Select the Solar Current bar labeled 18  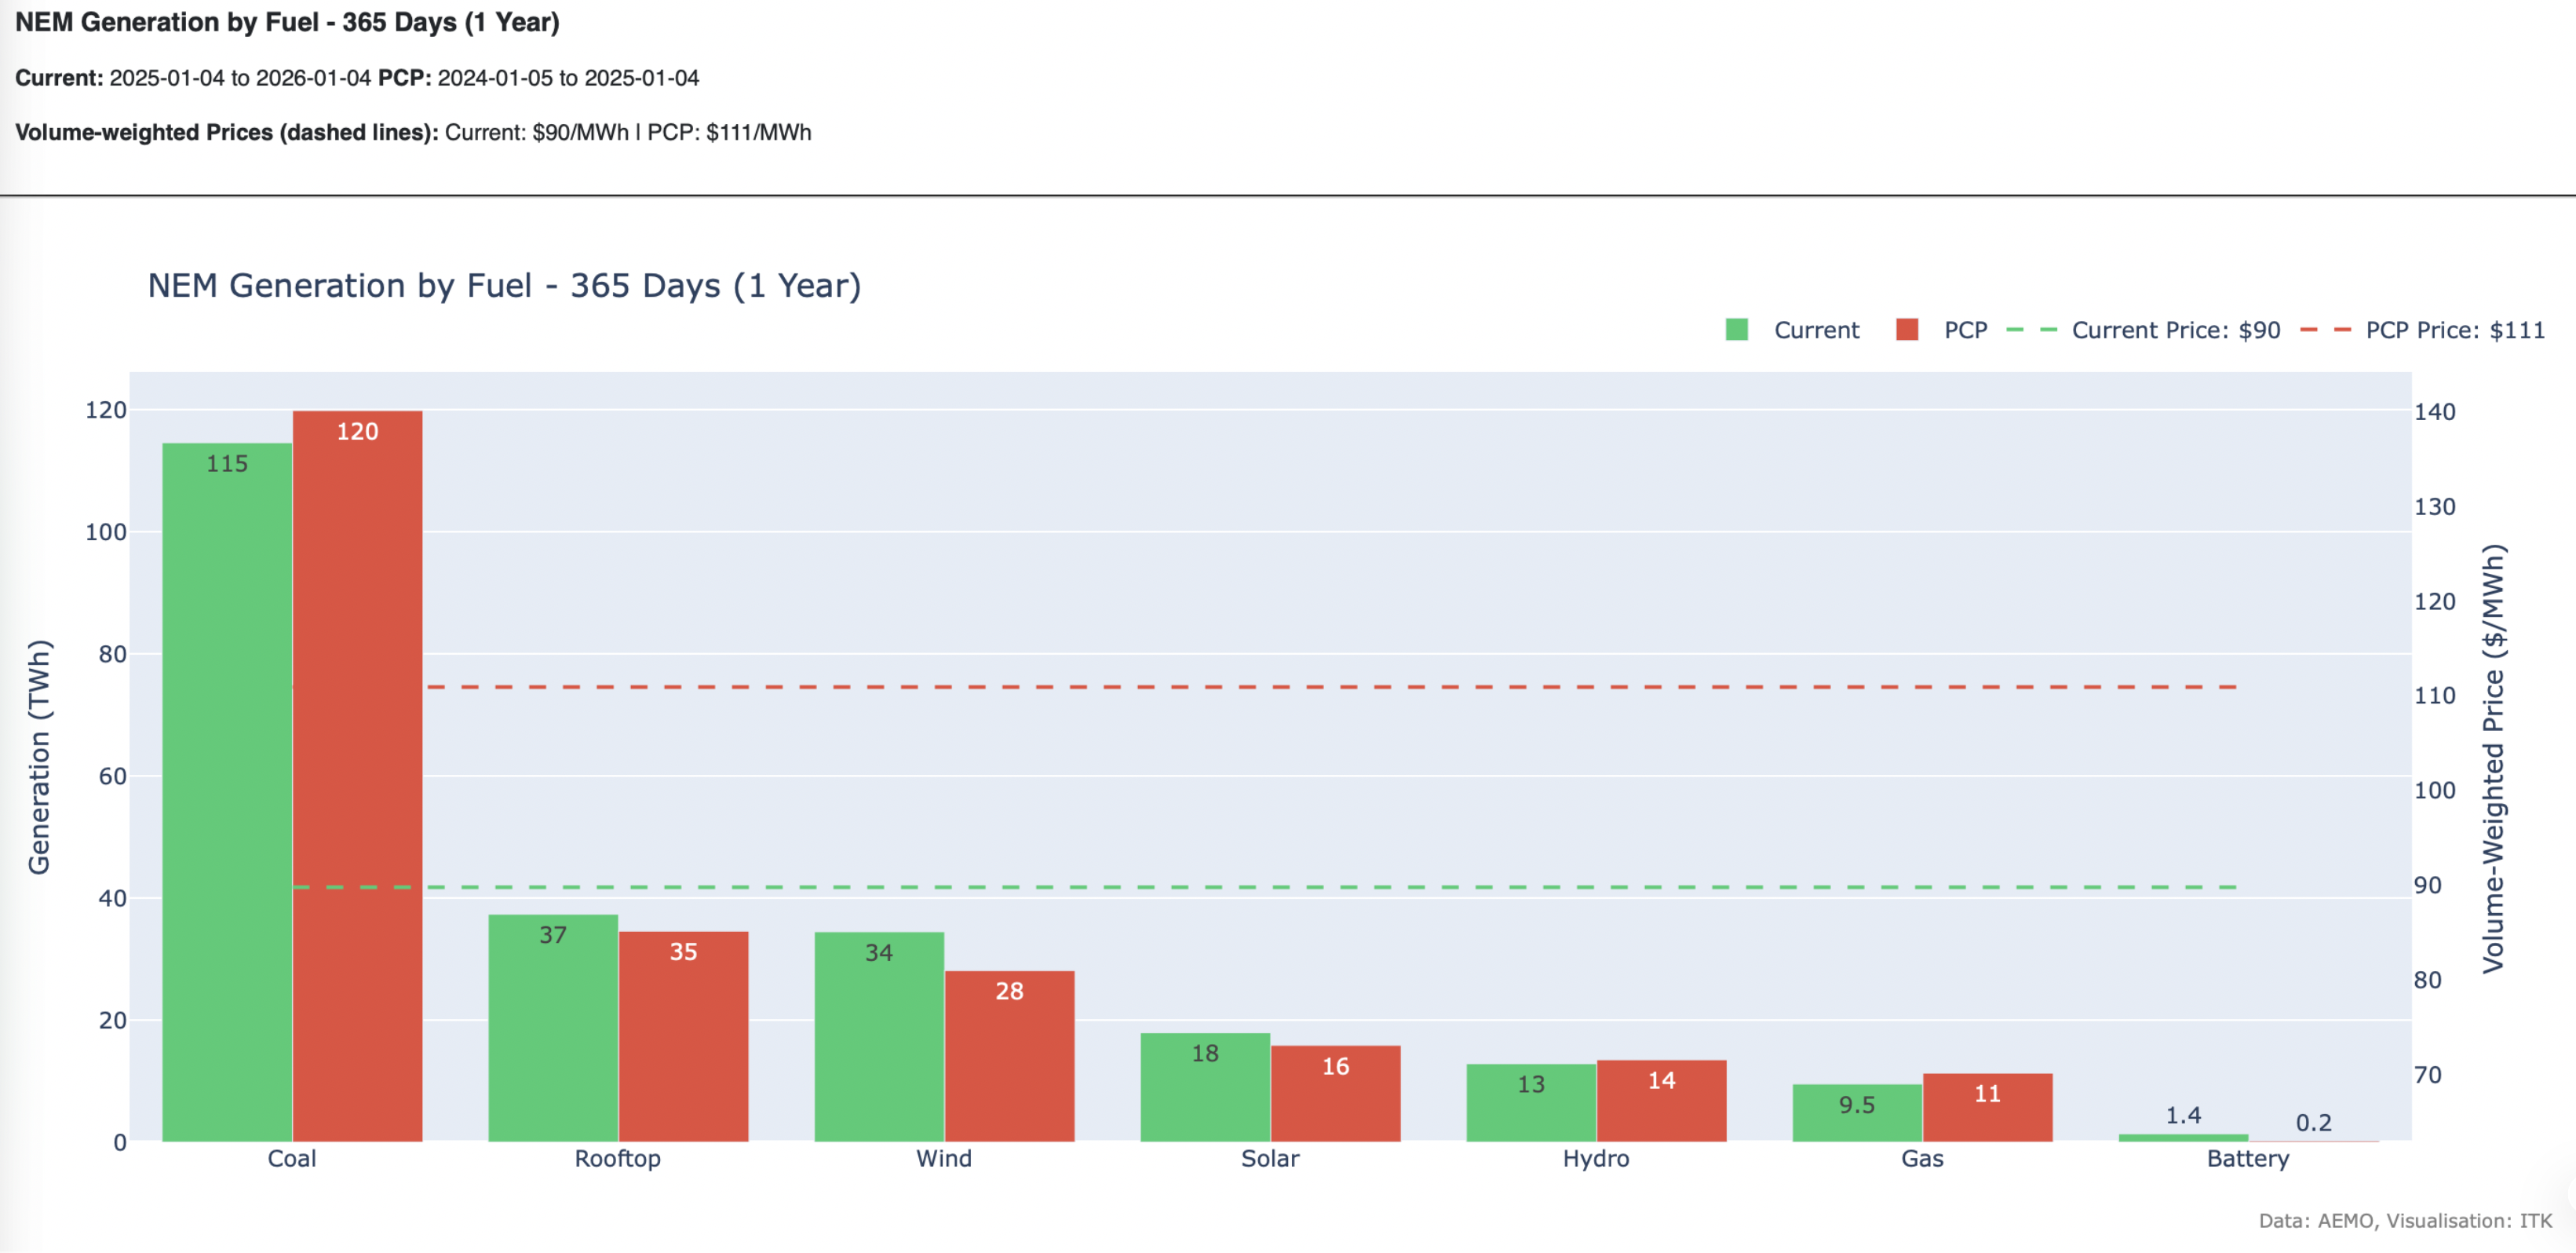coord(1205,1087)
